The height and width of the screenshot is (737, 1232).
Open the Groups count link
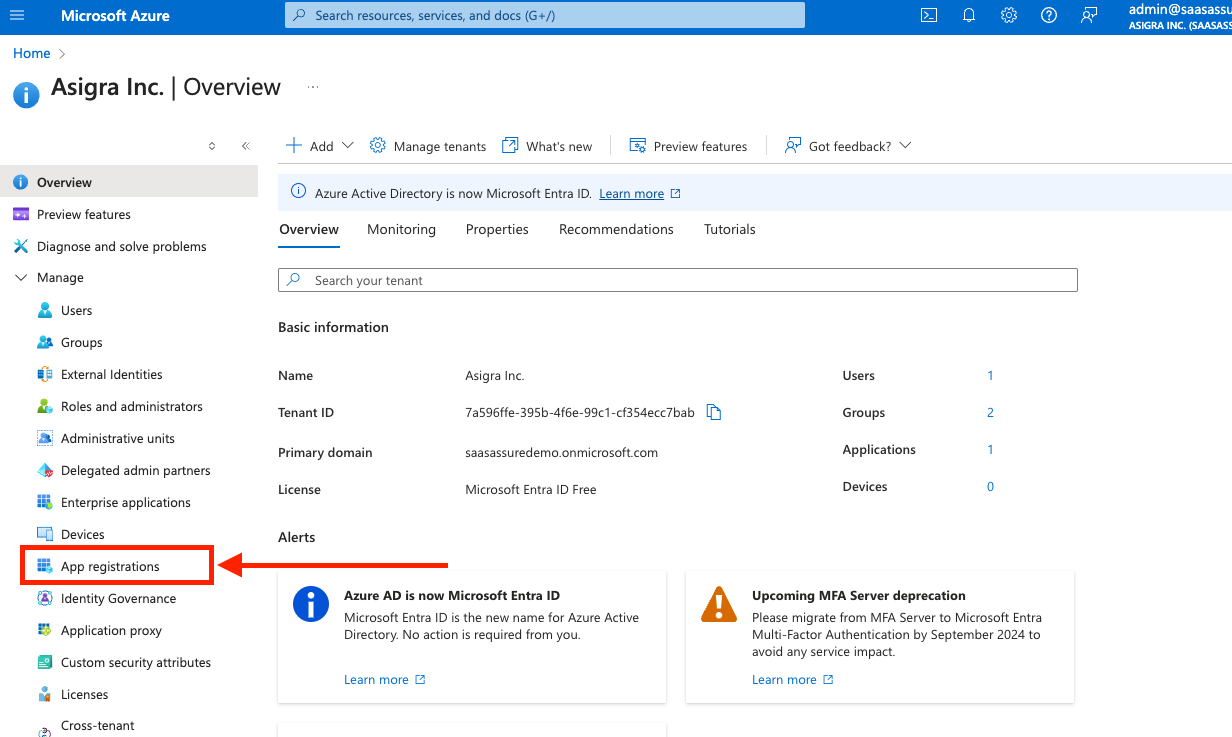tap(990, 412)
